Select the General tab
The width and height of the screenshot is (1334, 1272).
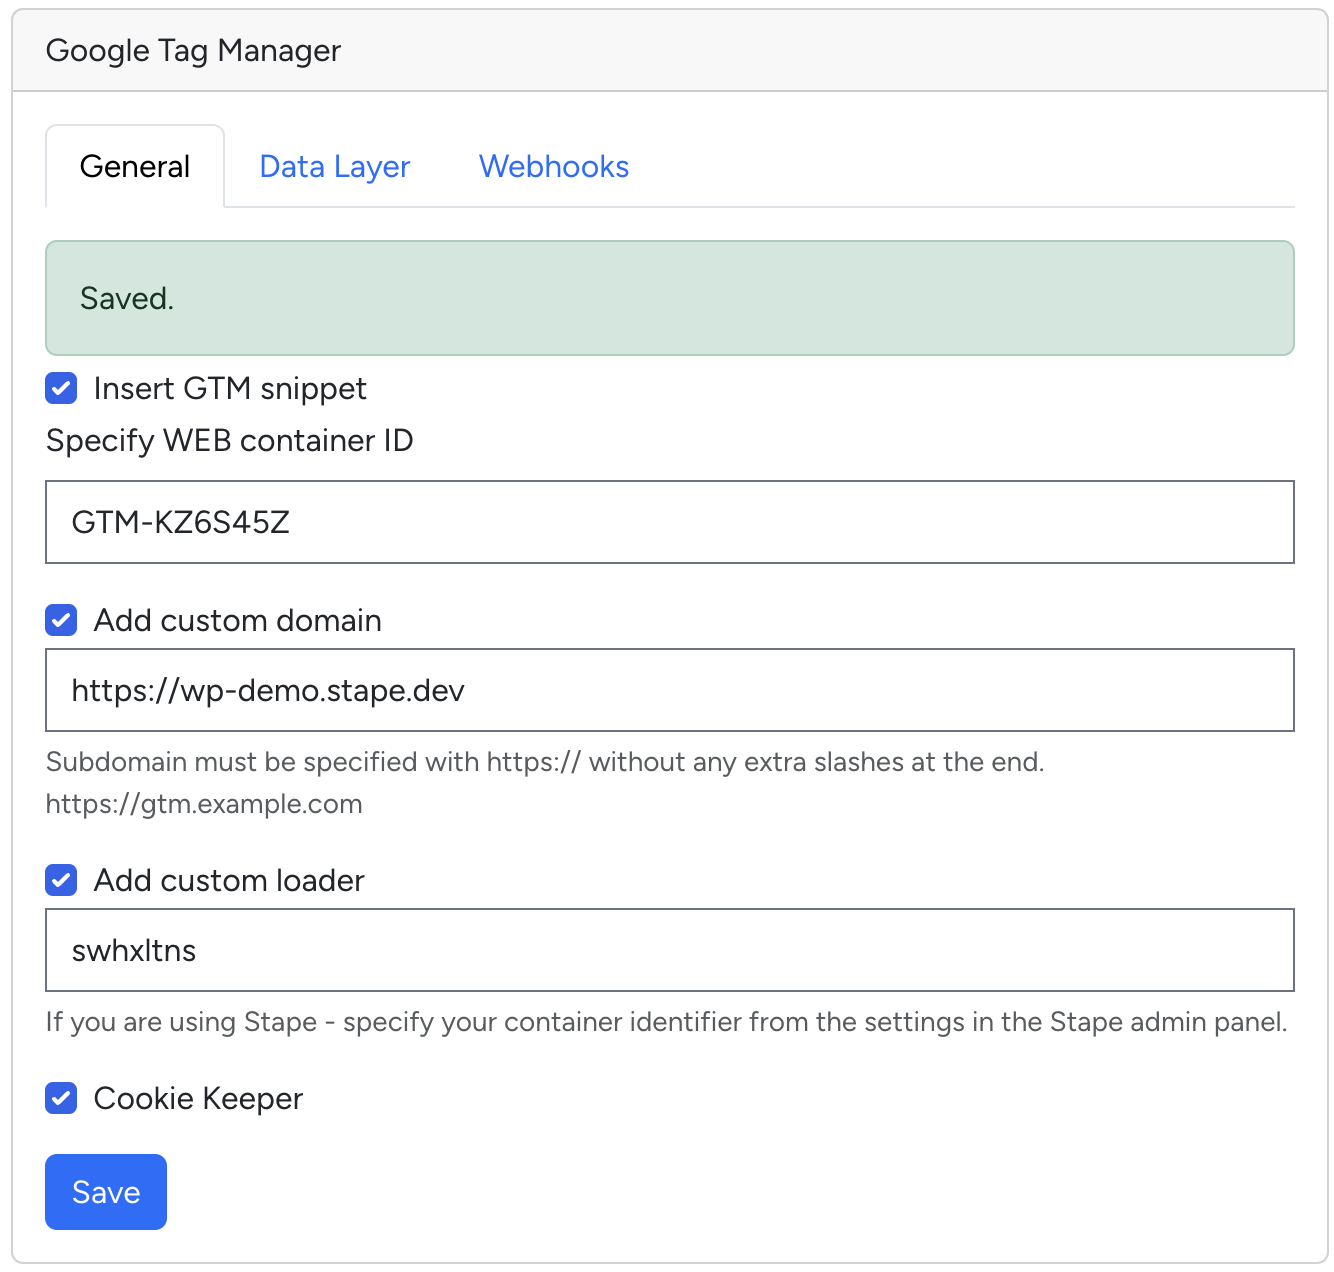(x=135, y=166)
